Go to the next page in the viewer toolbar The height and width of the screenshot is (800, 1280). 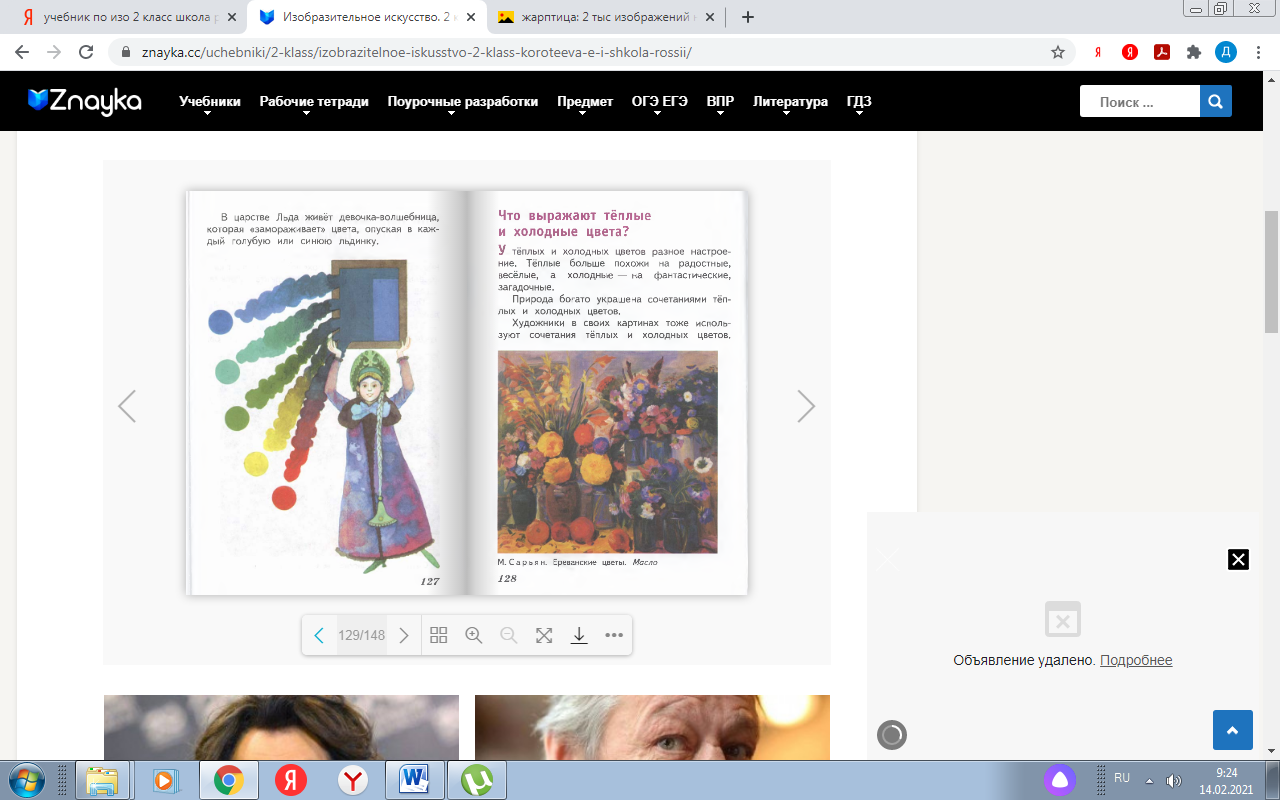point(404,635)
